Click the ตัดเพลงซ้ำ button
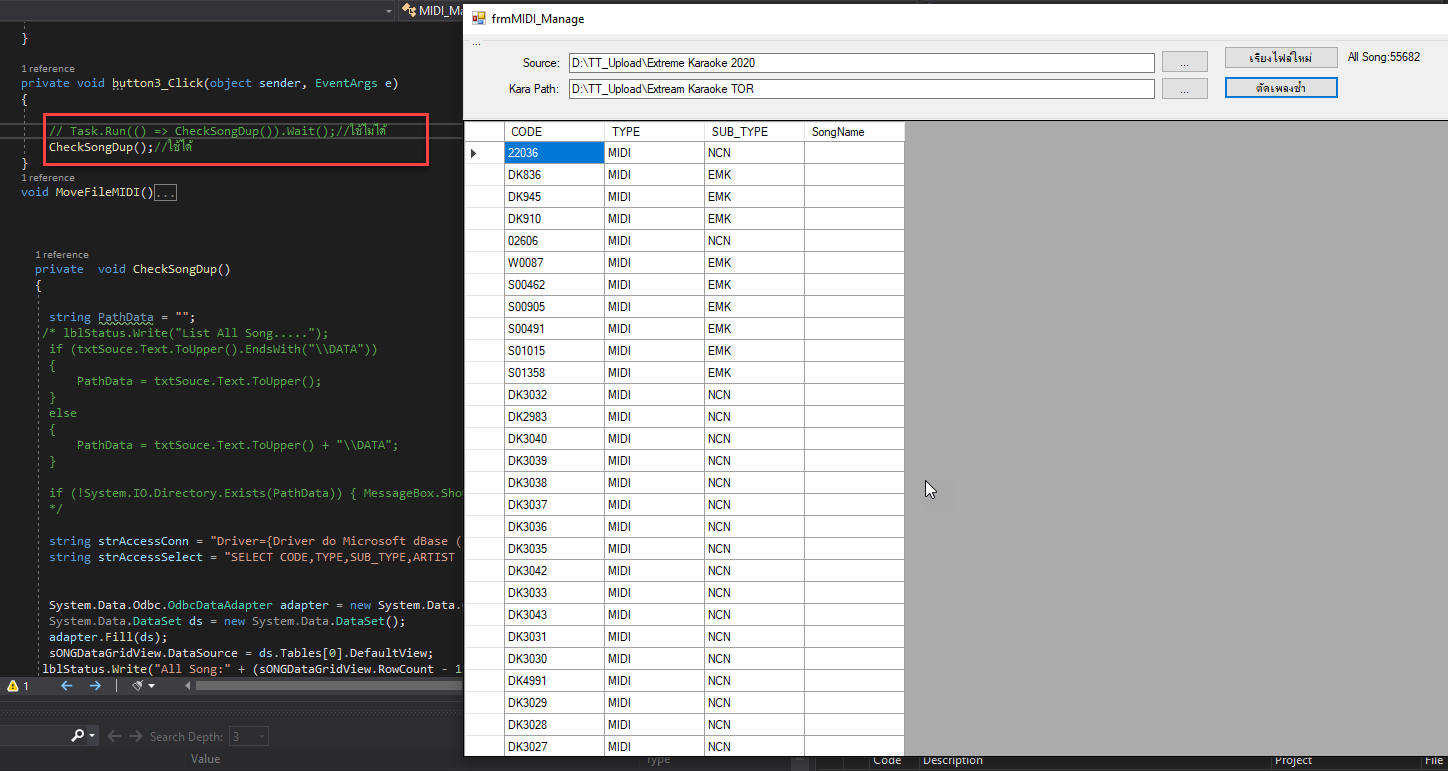The width and height of the screenshot is (1448, 771). tap(1280, 88)
